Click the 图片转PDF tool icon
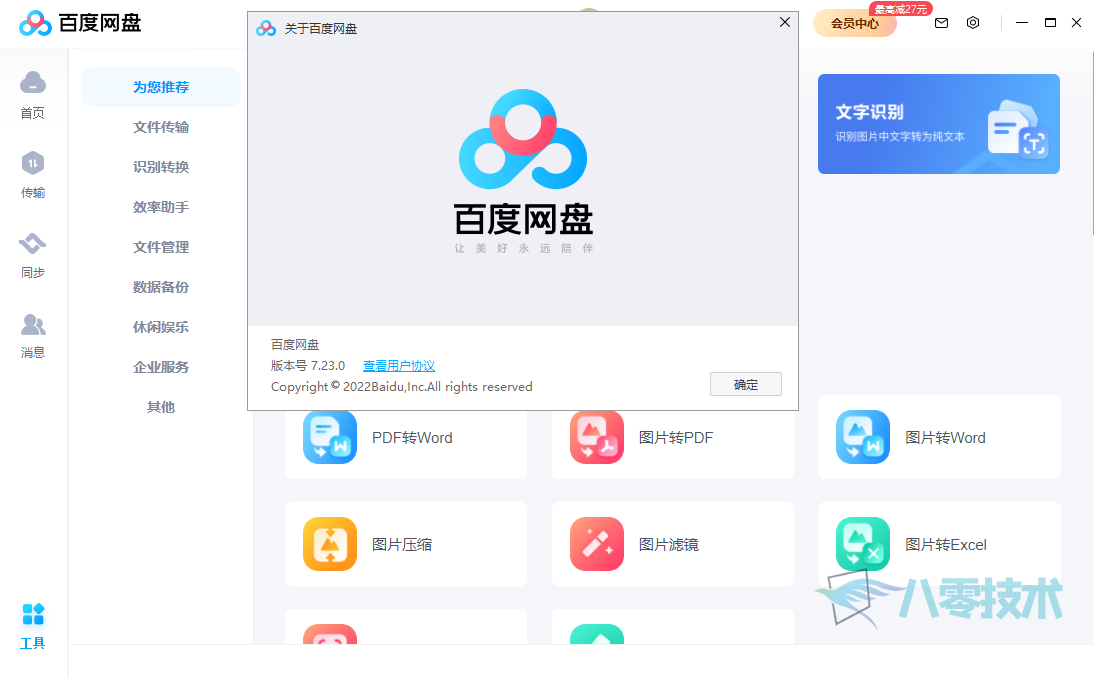The width and height of the screenshot is (1094, 678). pos(597,437)
